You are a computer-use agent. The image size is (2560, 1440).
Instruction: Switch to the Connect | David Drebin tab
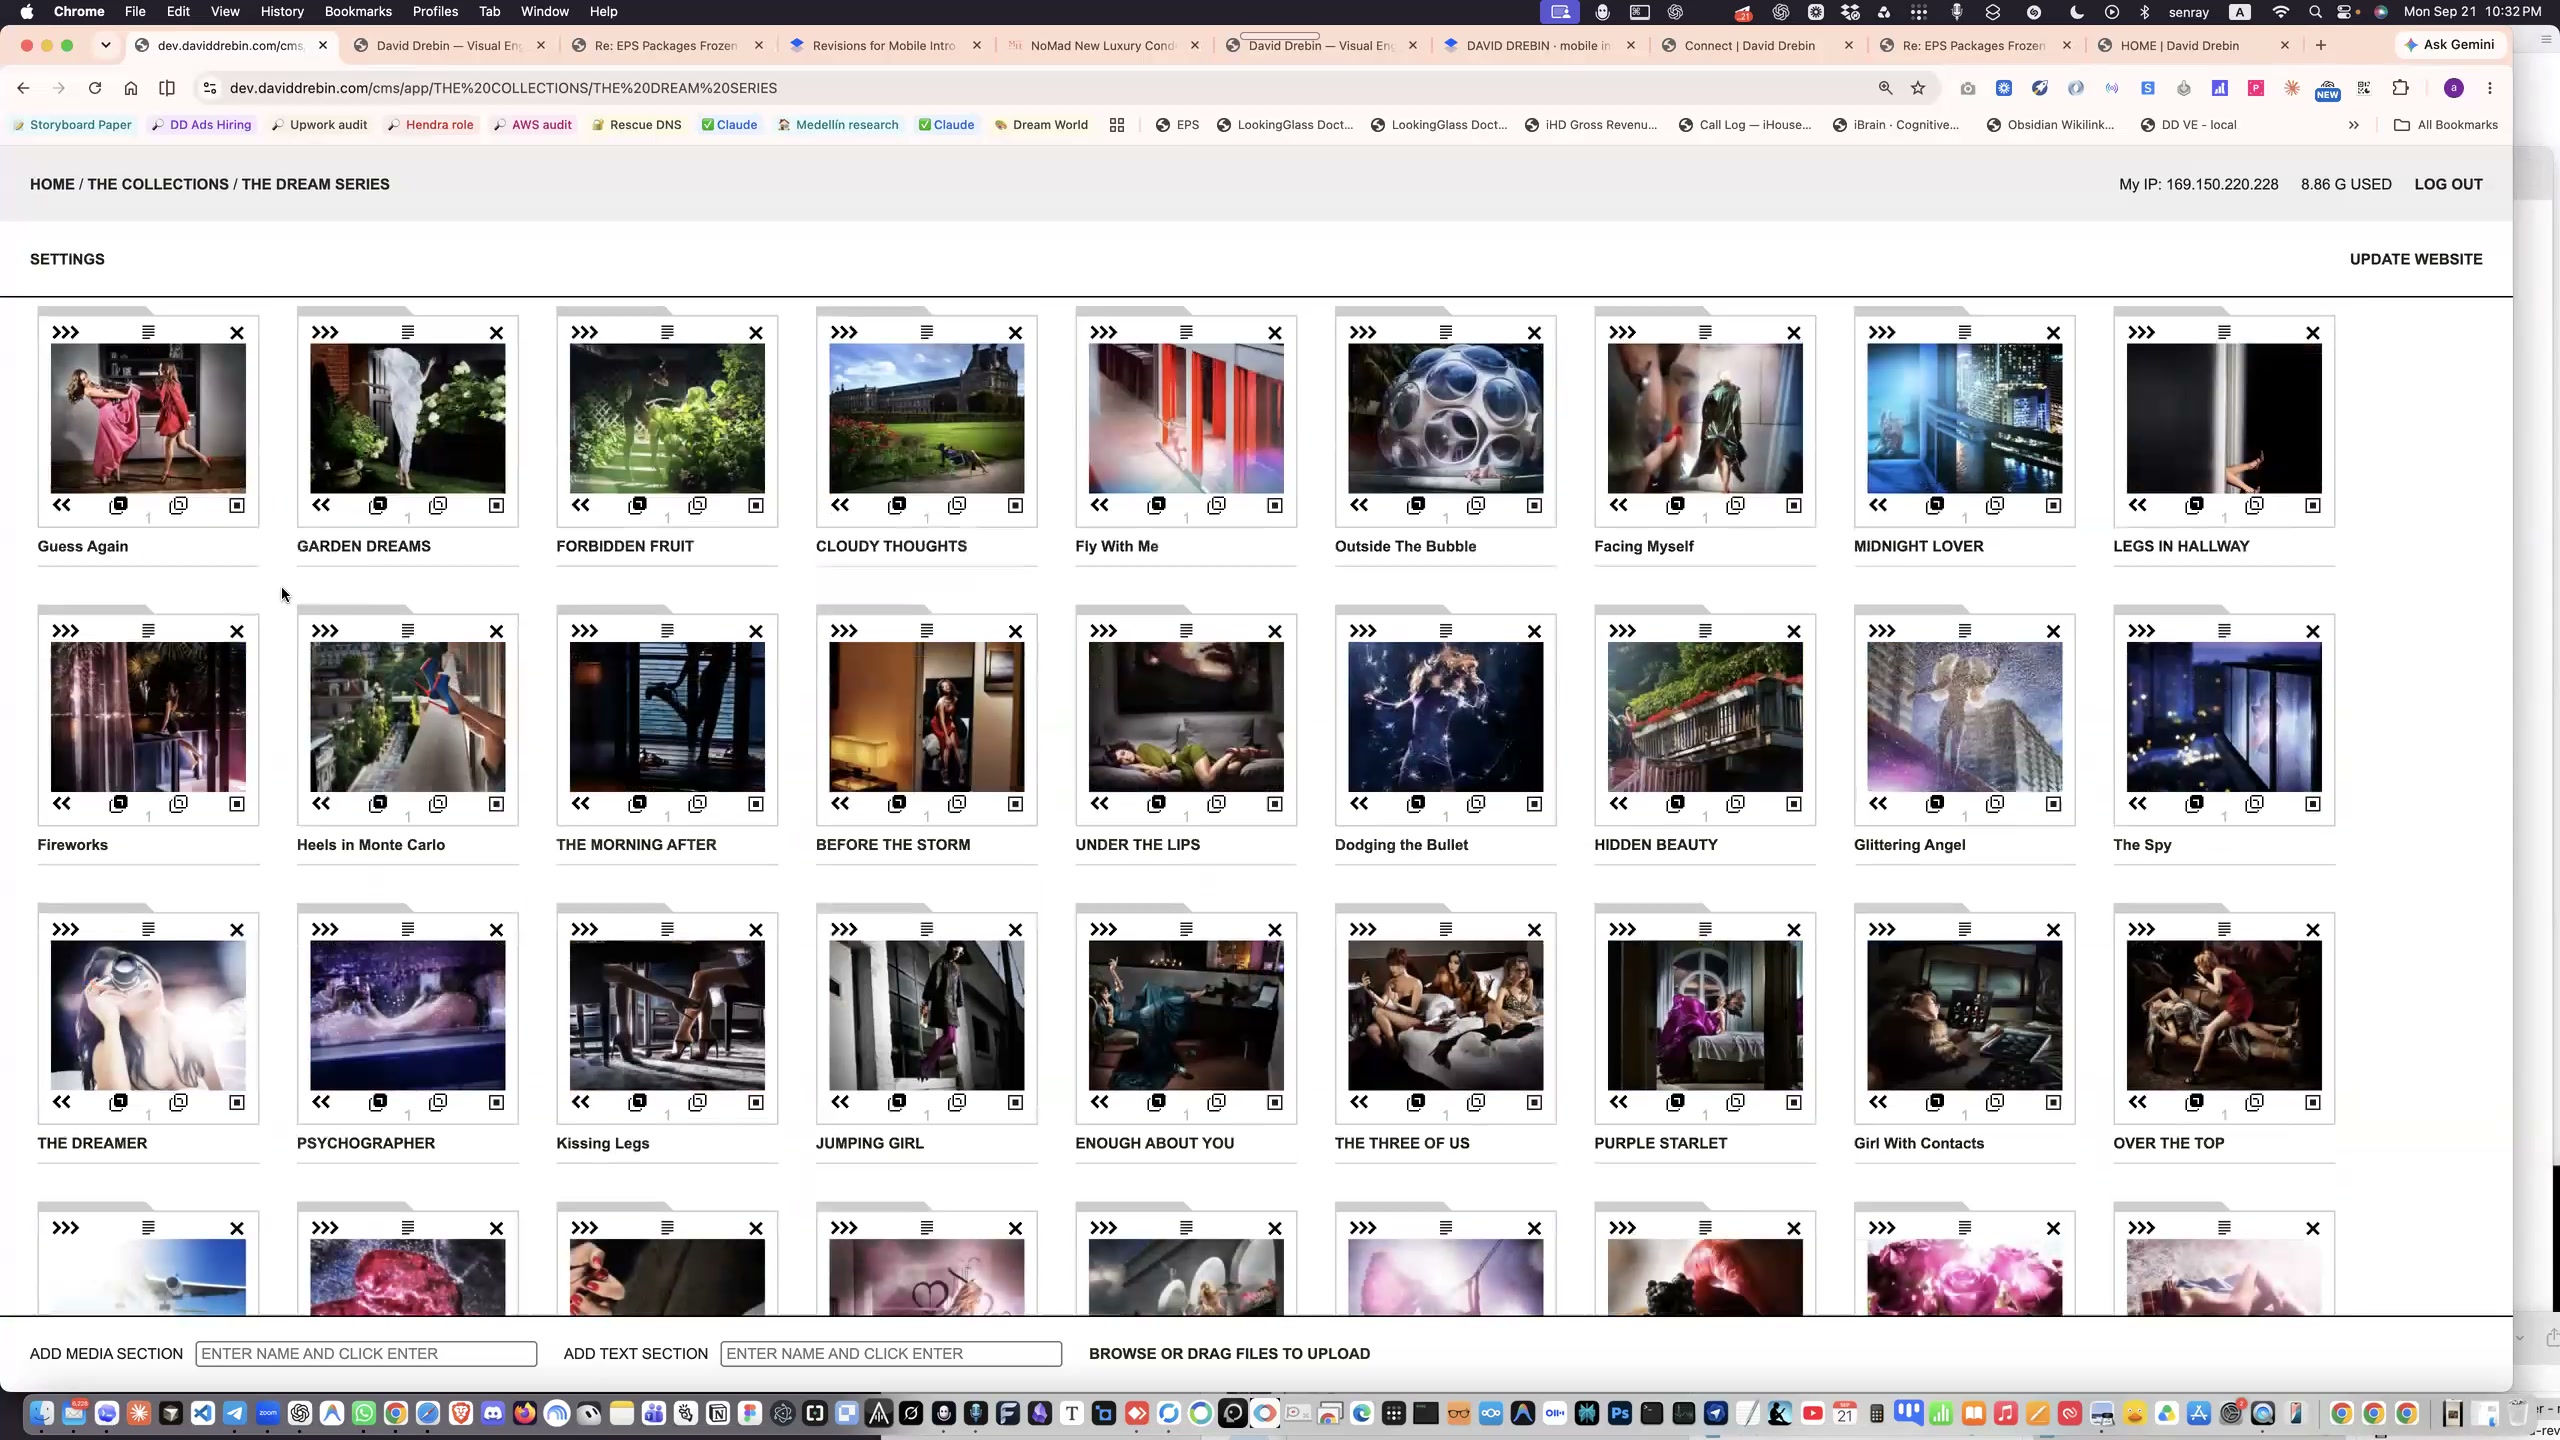pos(1757,45)
